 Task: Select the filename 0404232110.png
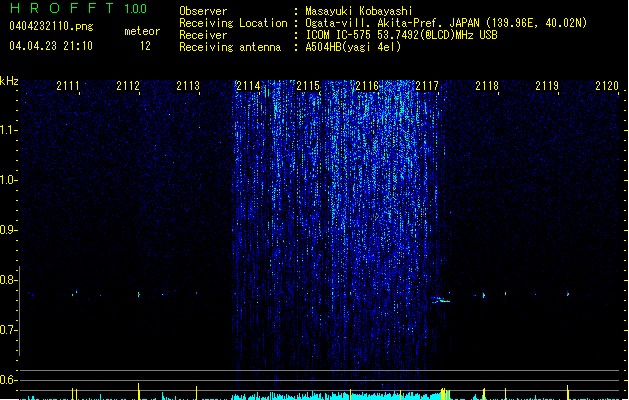click(x=51, y=26)
